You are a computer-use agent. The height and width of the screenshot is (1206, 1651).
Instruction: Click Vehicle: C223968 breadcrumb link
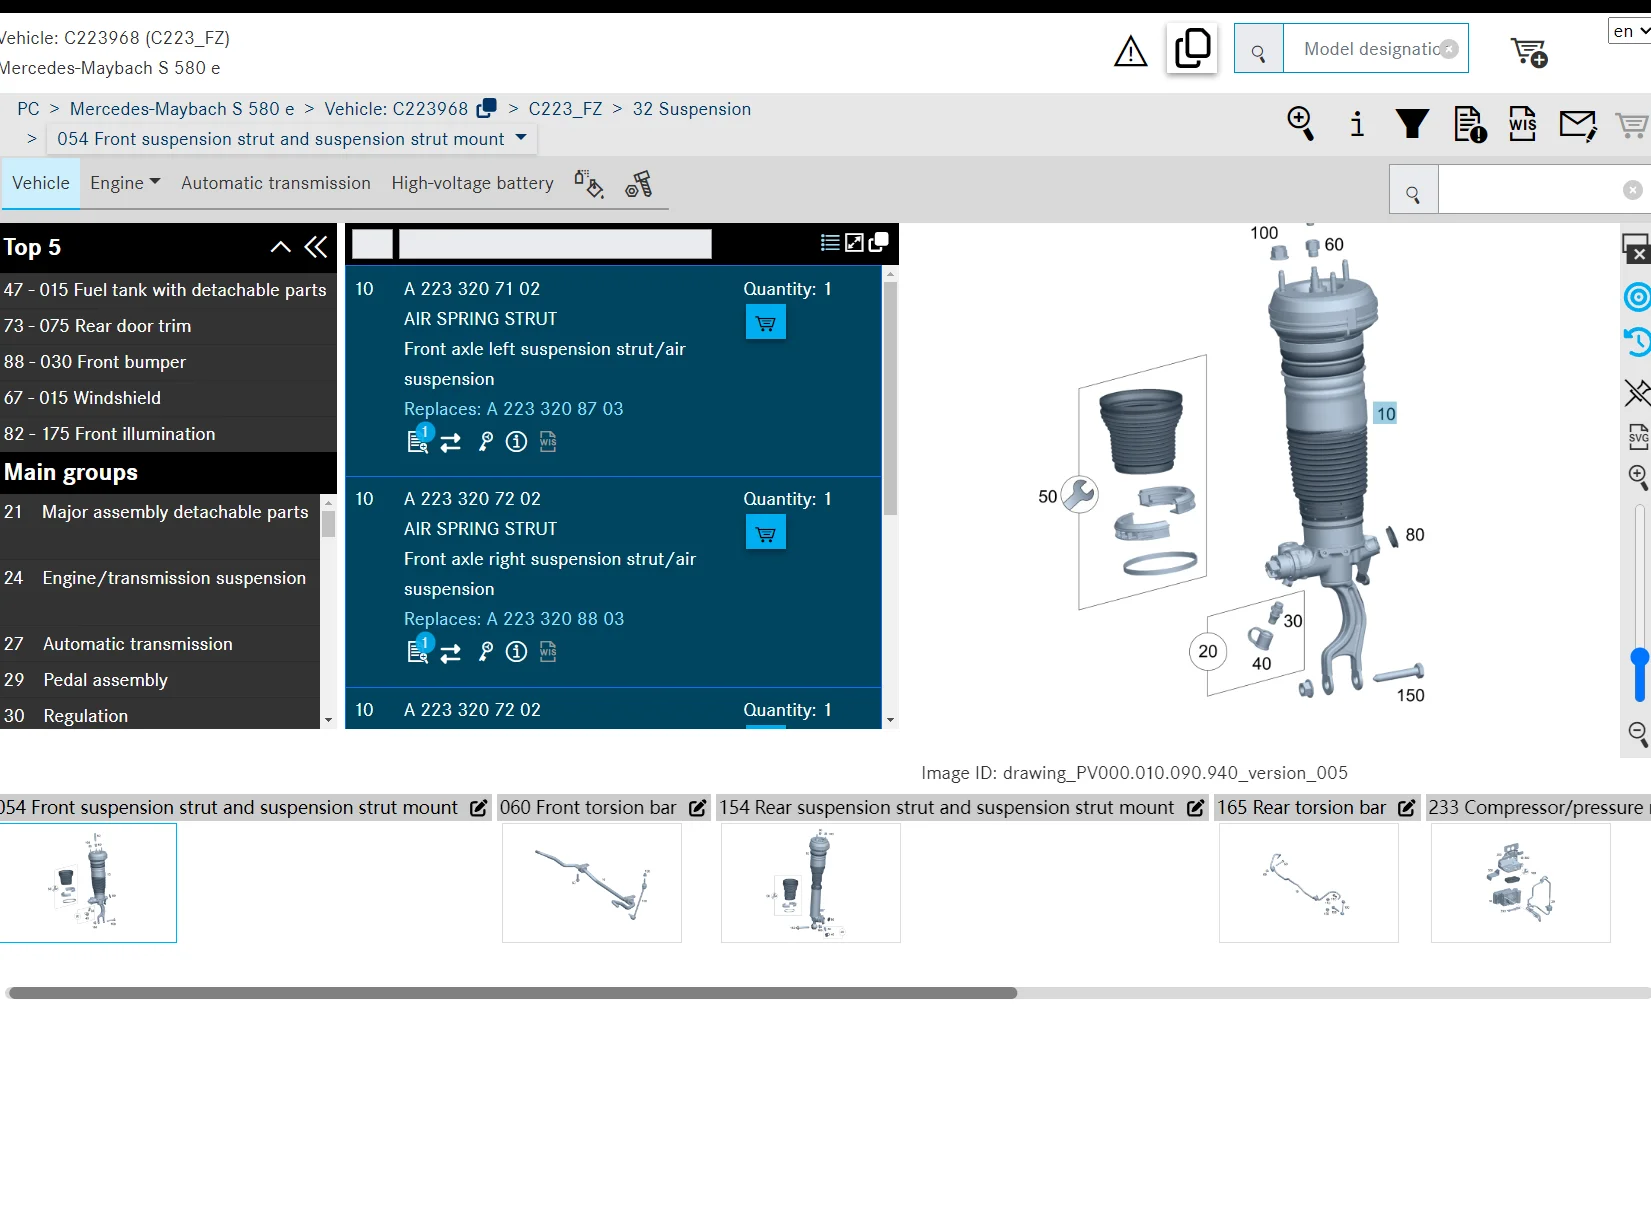(396, 109)
